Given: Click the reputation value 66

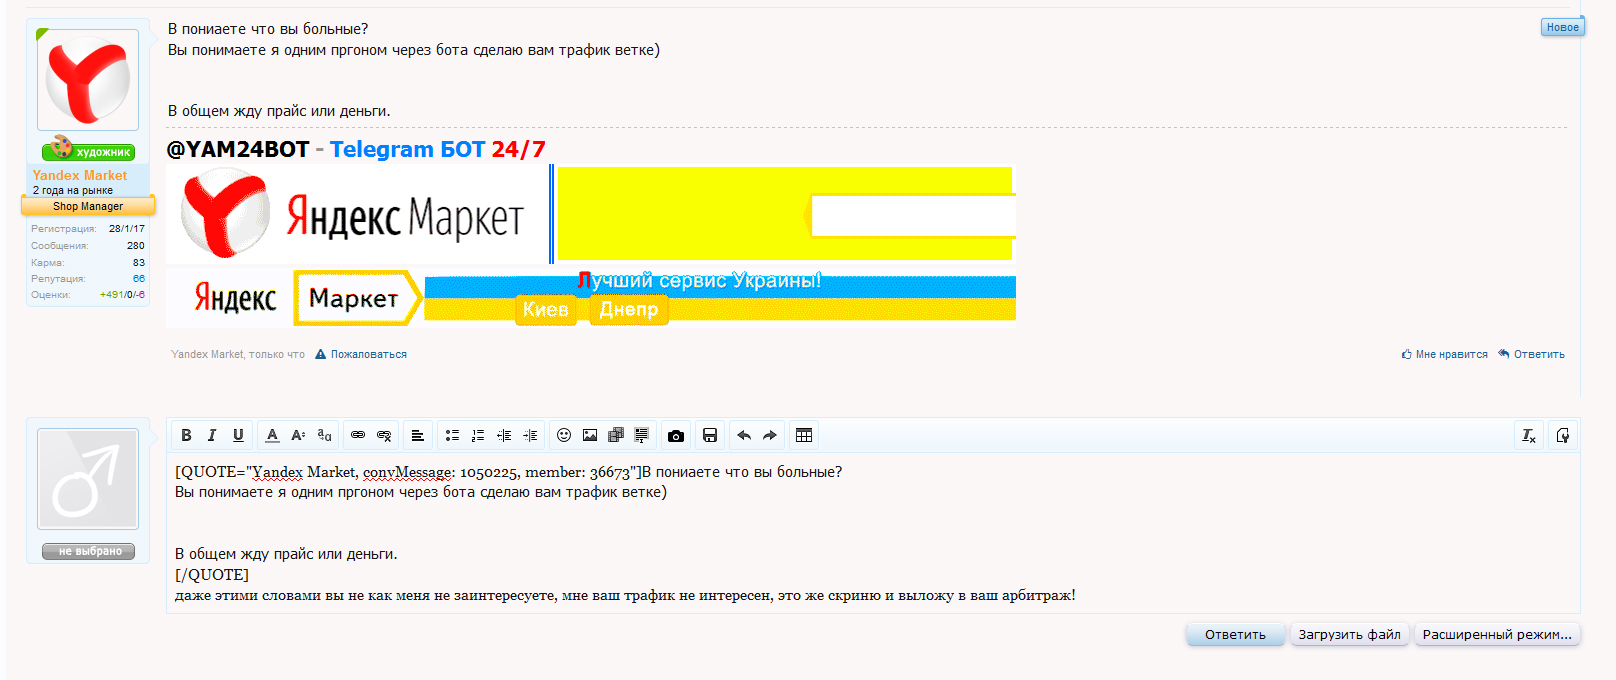Looking at the screenshot, I should pyautogui.click(x=139, y=278).
